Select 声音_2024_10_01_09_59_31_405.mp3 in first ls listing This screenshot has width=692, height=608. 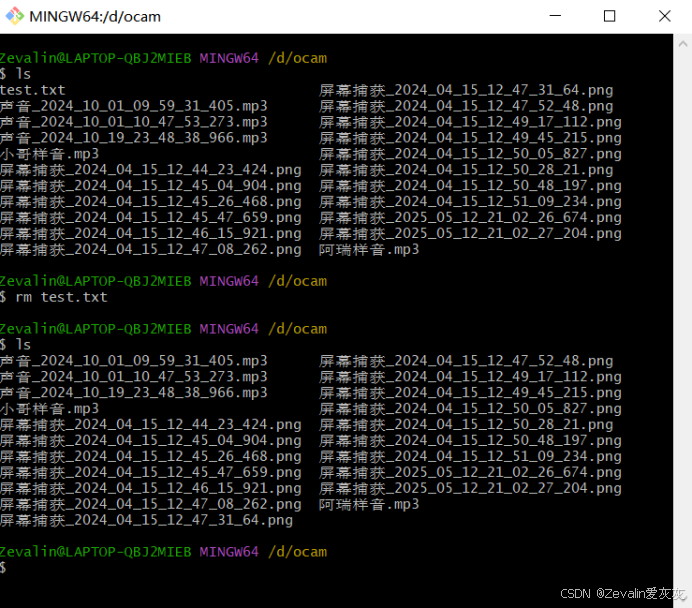[x=134, y=106]
